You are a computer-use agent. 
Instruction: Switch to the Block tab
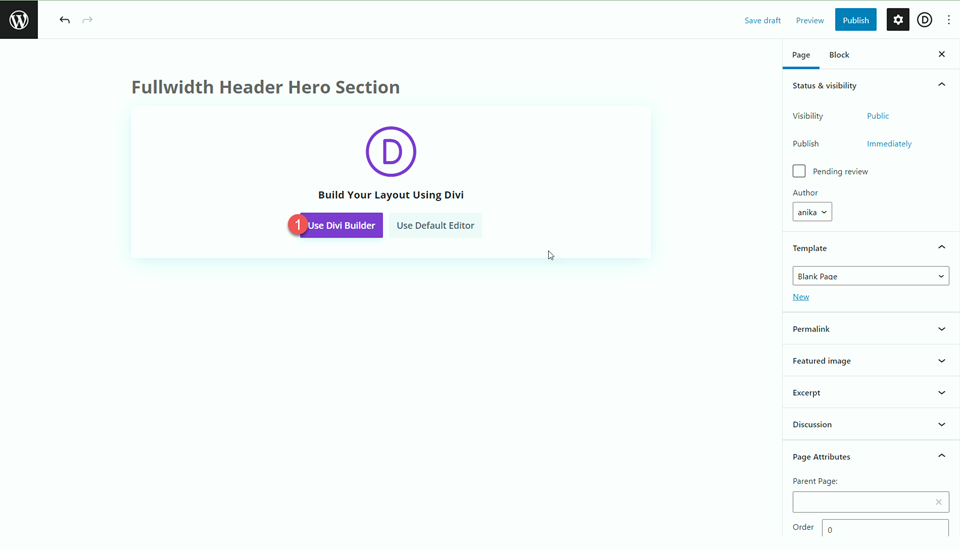pos(839,54)
